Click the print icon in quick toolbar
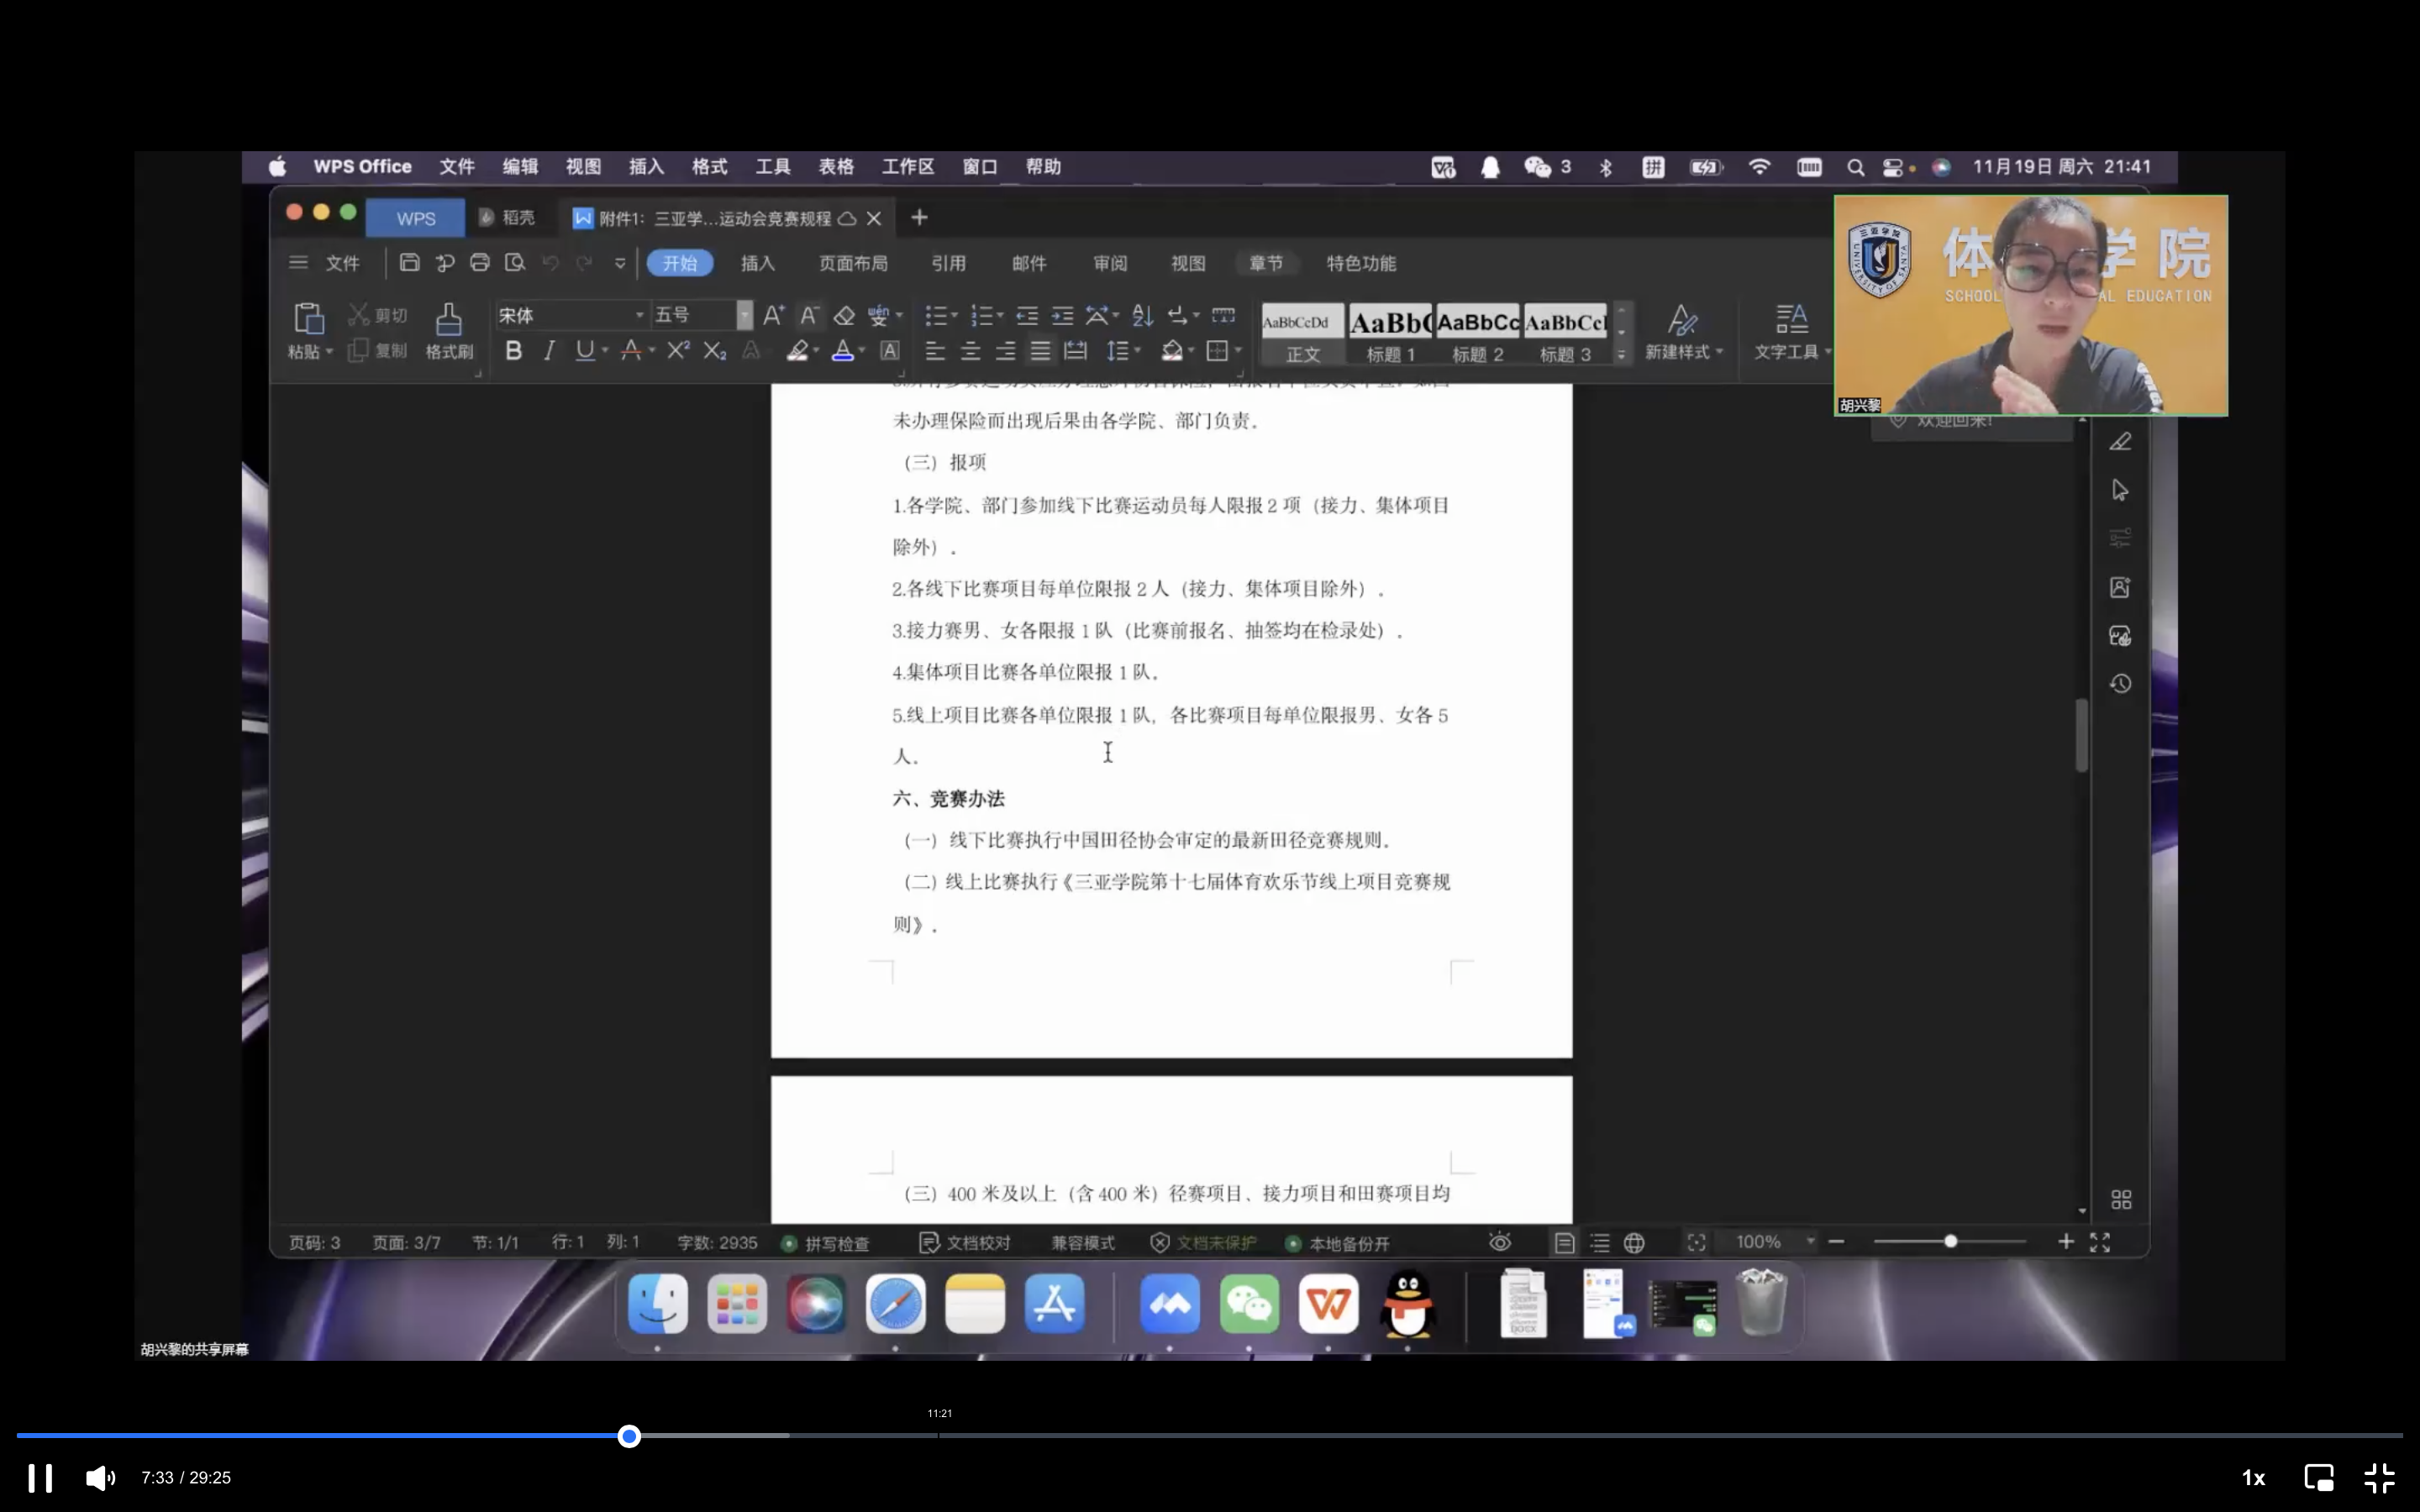Screen dimensions: 2420x1512 pos(480,263)
